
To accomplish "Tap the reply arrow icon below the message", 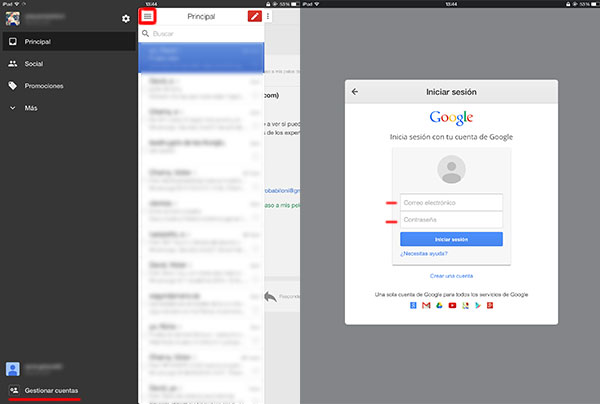I will pos(271,296).
